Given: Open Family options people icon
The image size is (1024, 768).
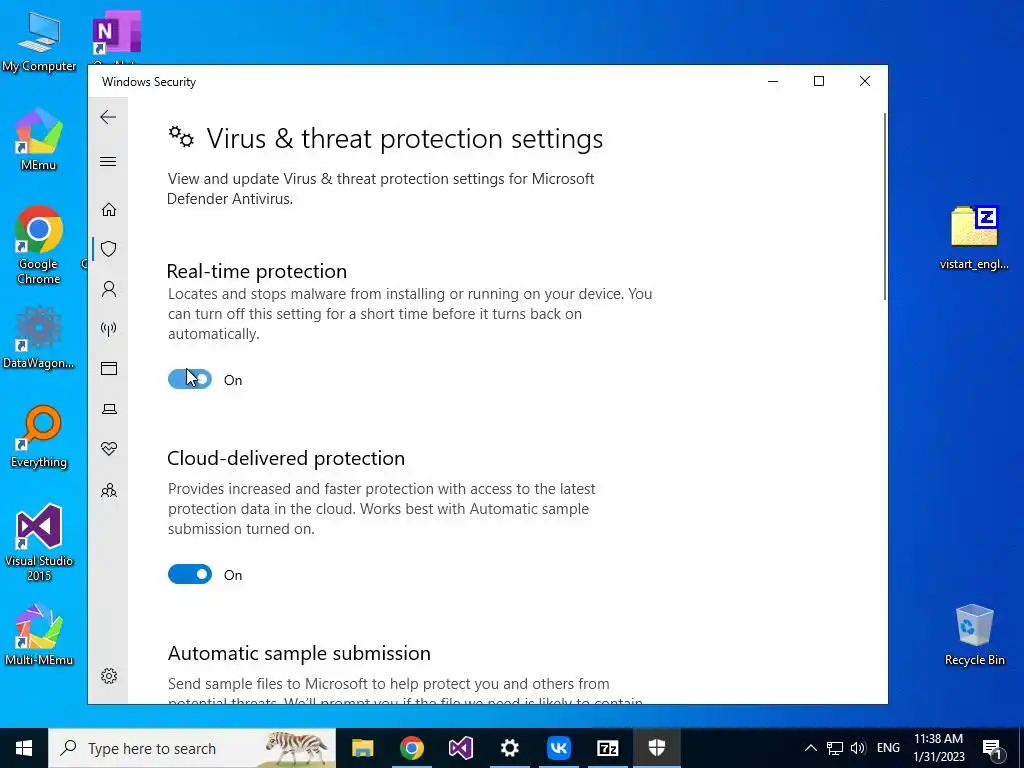Looking at the screenshot, I should 109,490.
